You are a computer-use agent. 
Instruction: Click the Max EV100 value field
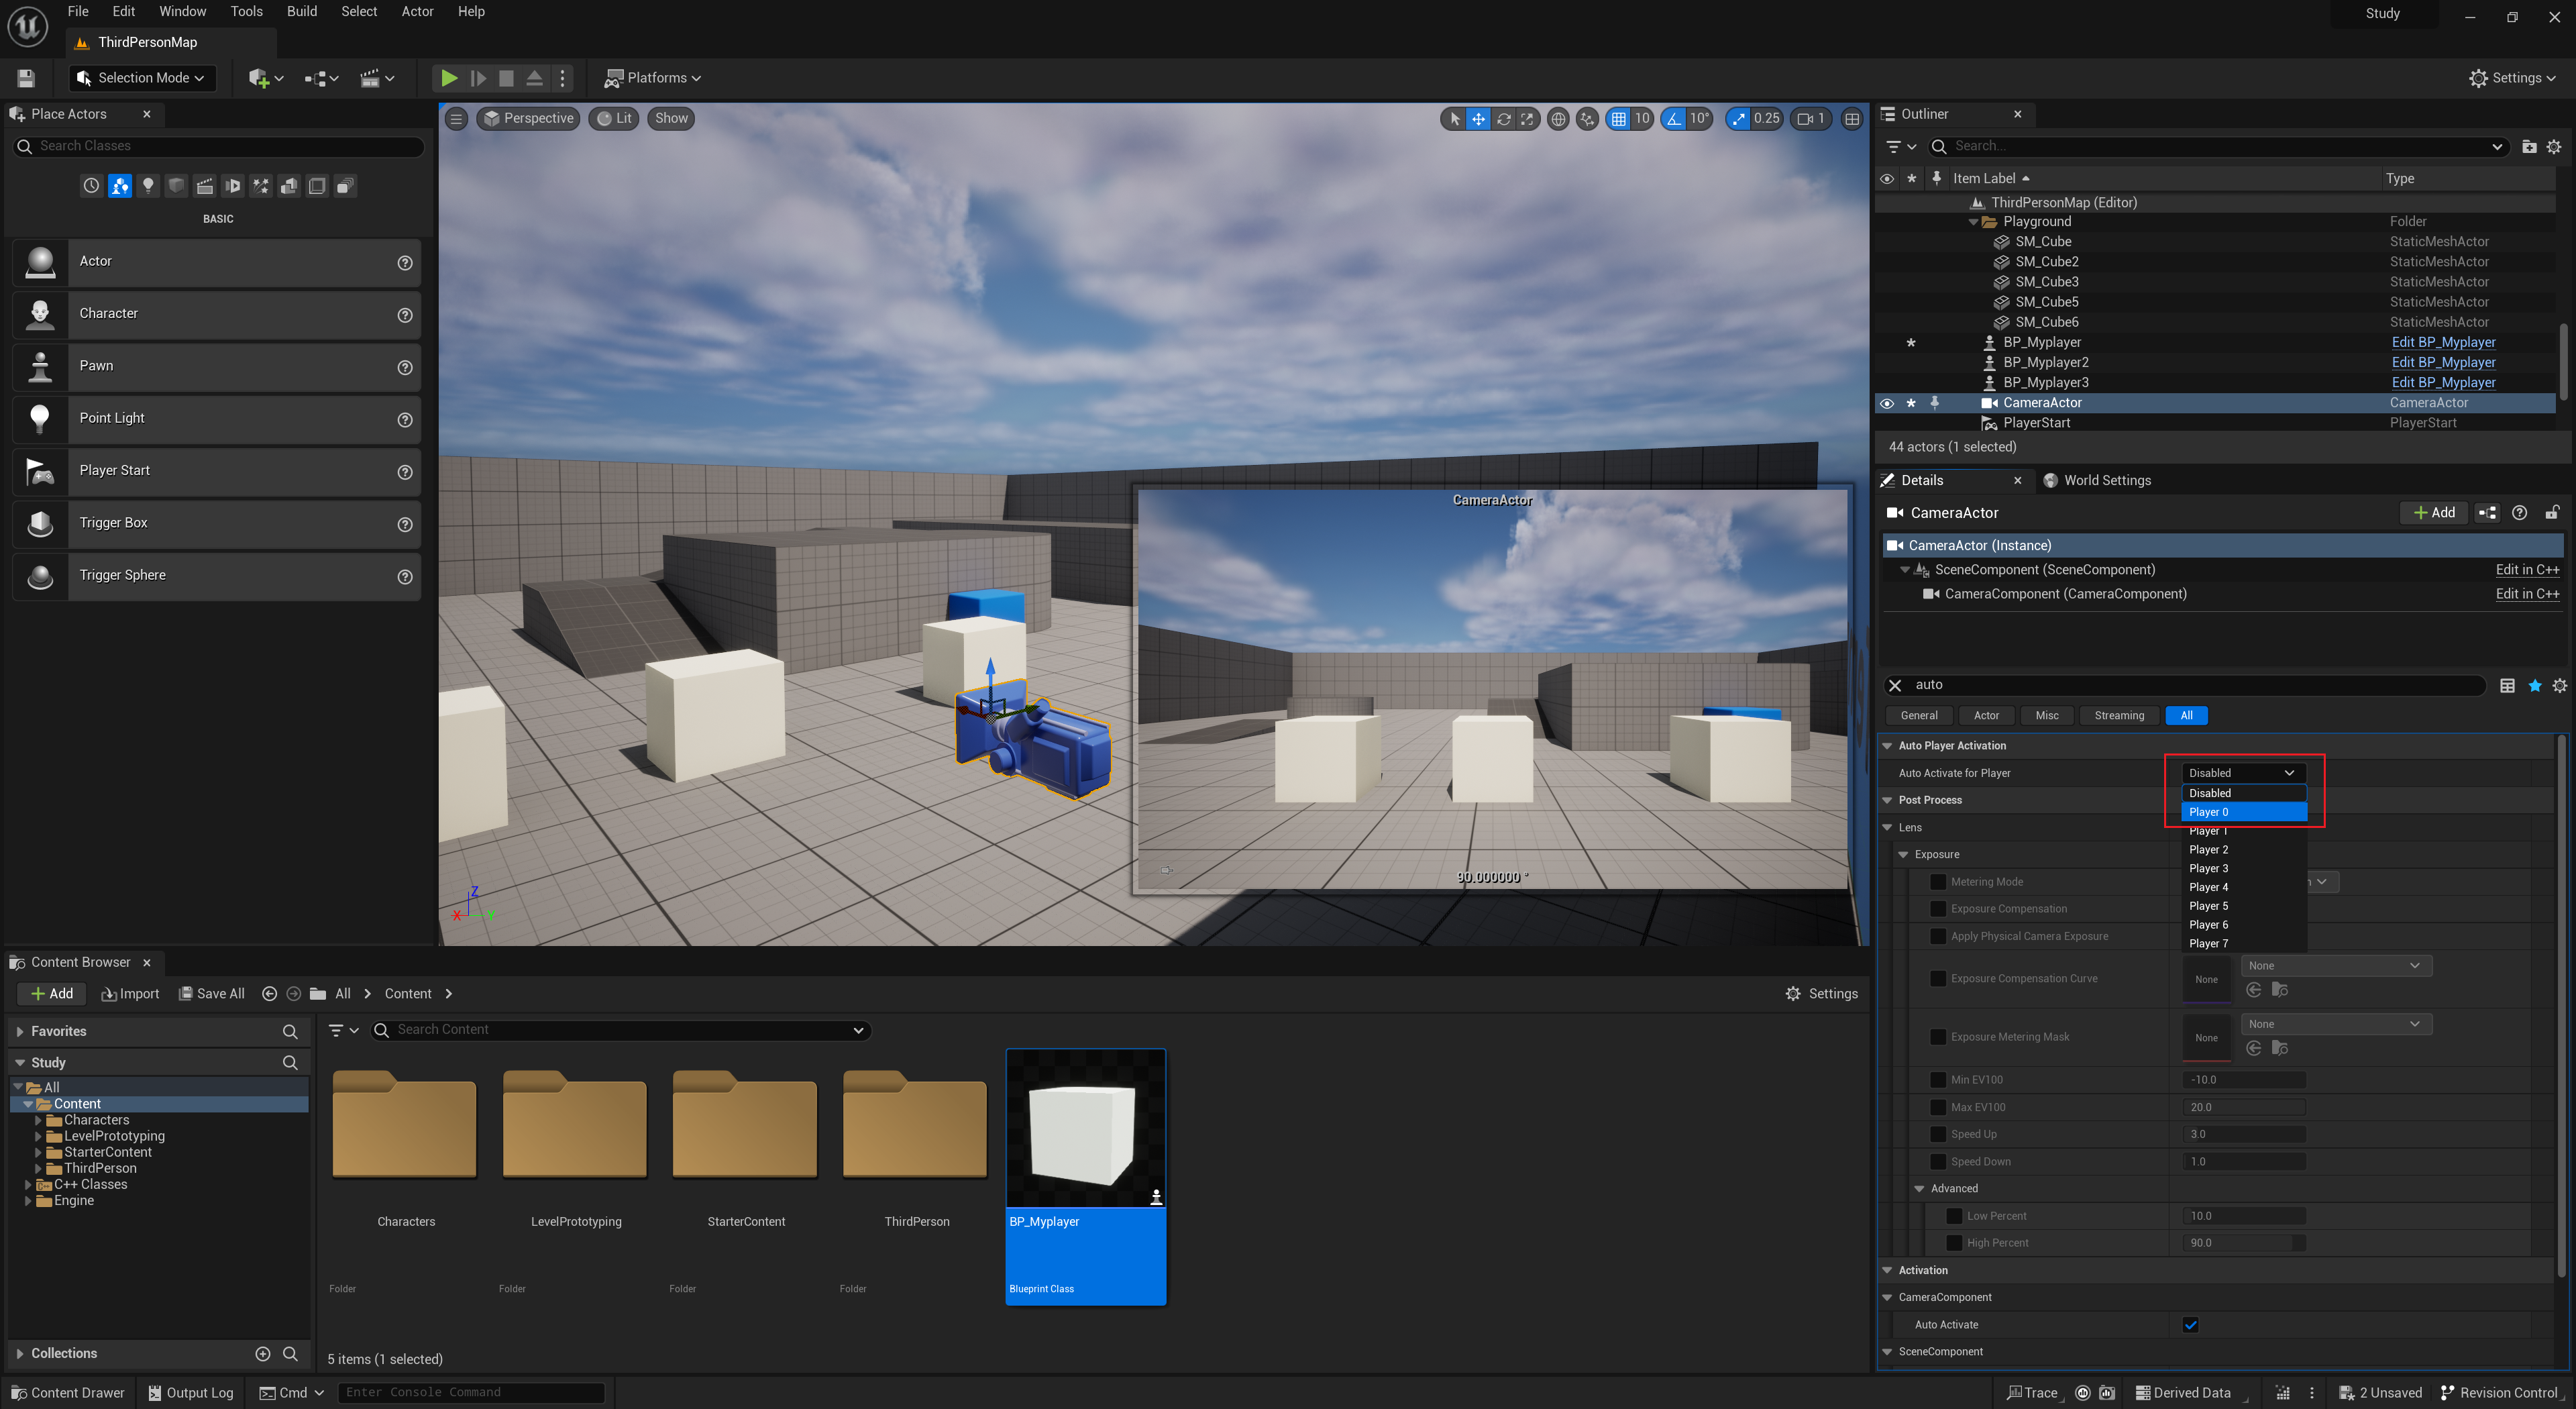(x=2243, y=1107)
